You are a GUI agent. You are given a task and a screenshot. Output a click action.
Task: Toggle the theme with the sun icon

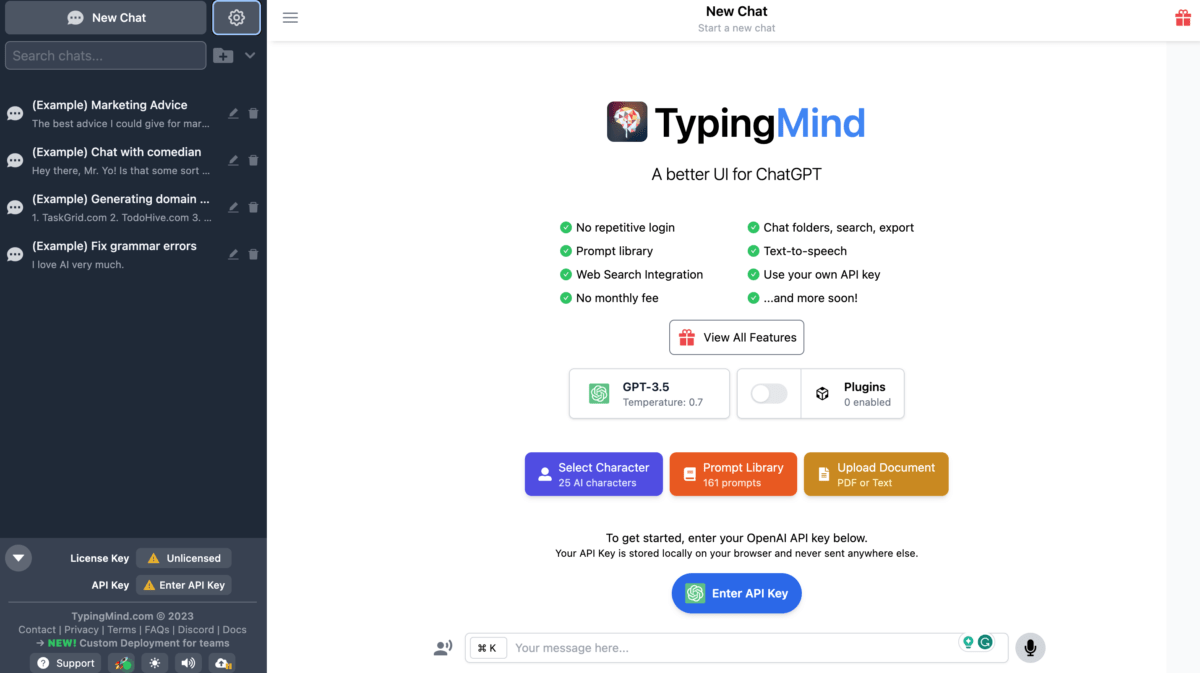tap(155, 662)
